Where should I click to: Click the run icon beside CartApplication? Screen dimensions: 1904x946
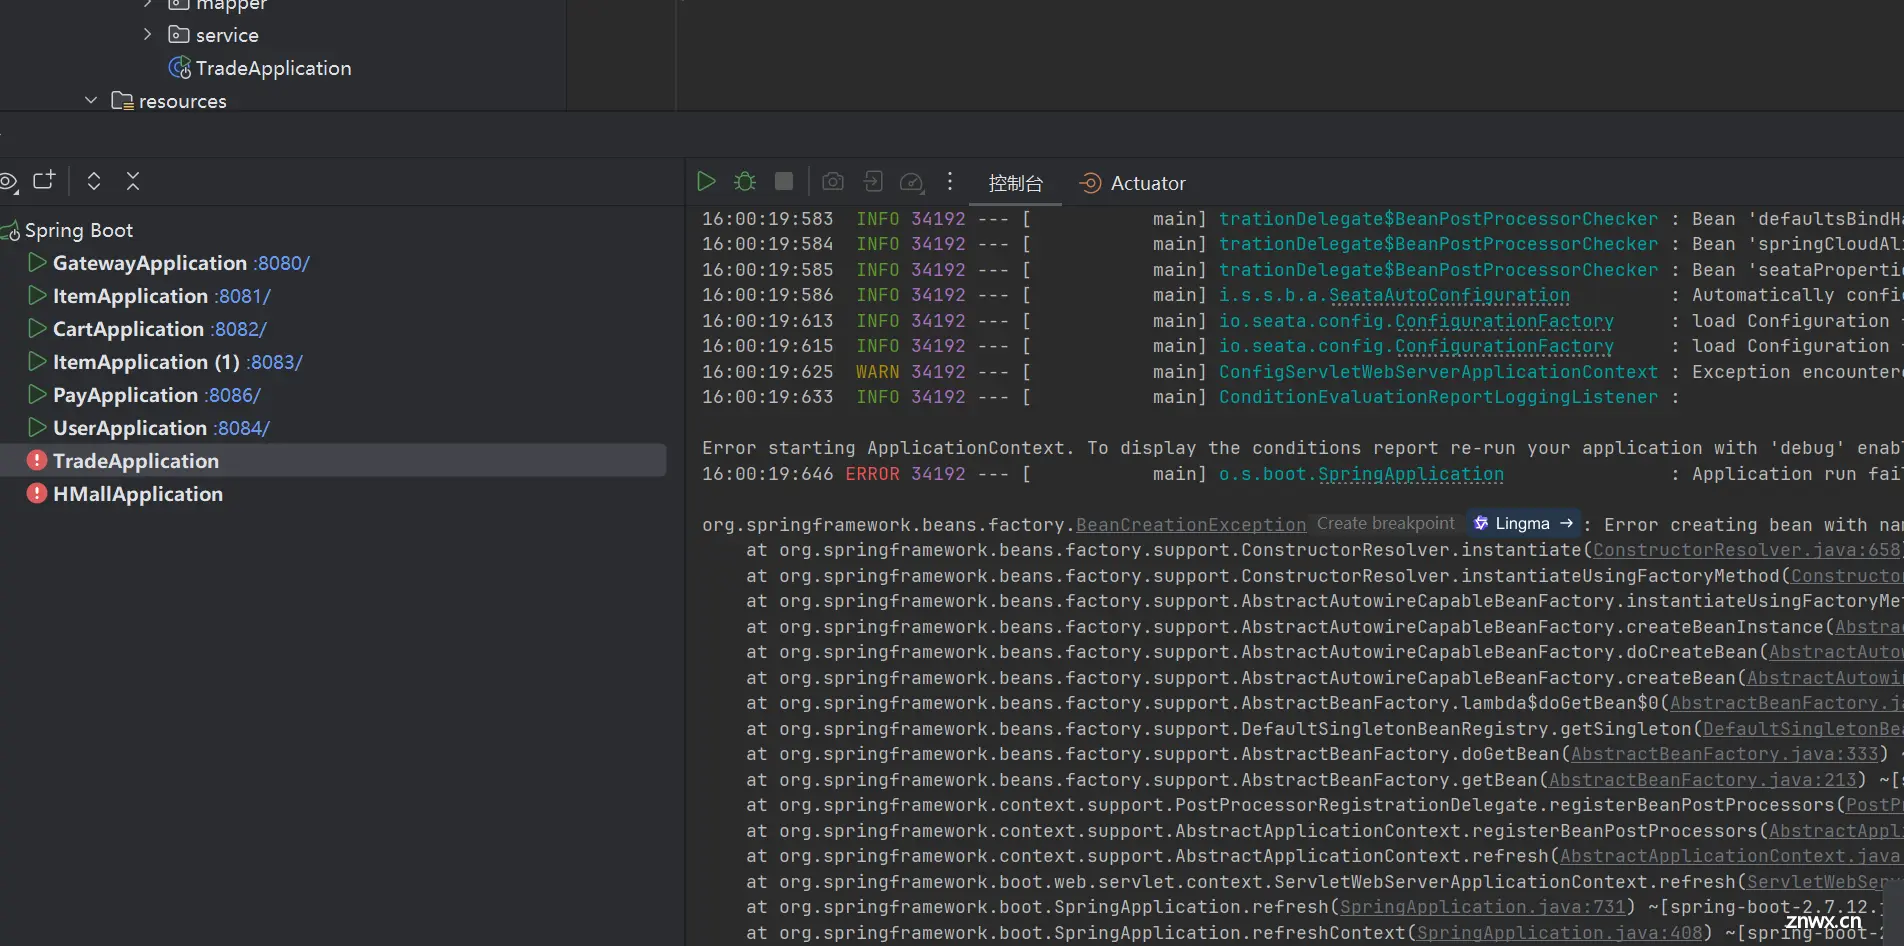(x=37, y=329)
